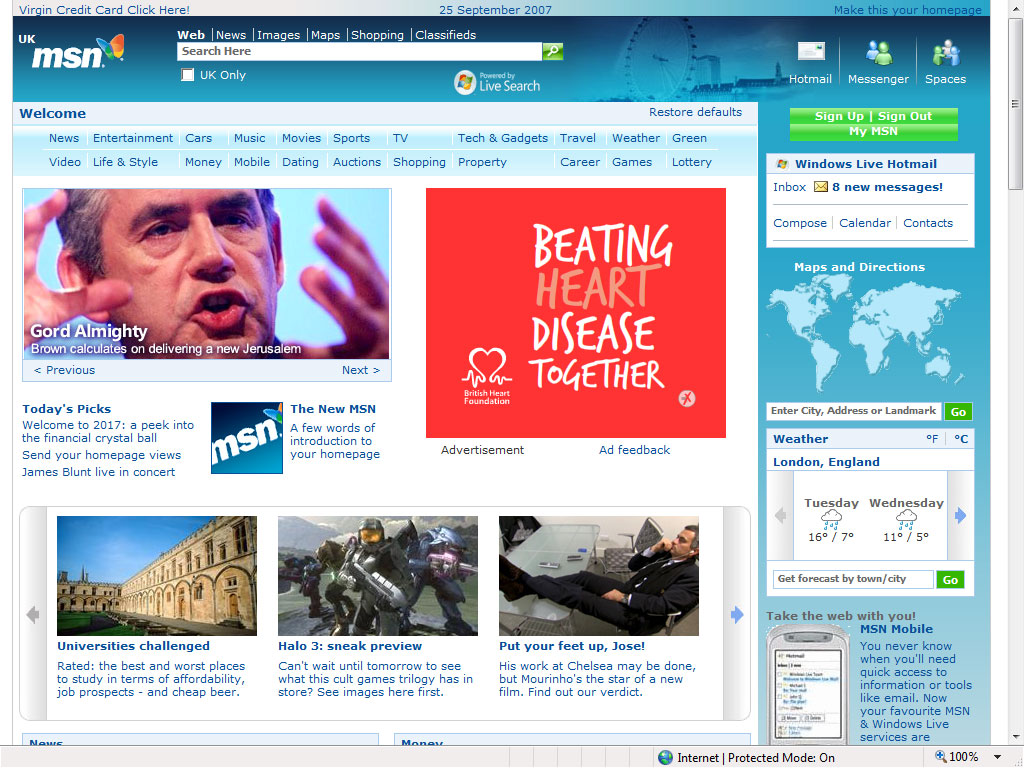Click the Sign Out link
This screenshot has height=768, width=1024.
[904, 116]
